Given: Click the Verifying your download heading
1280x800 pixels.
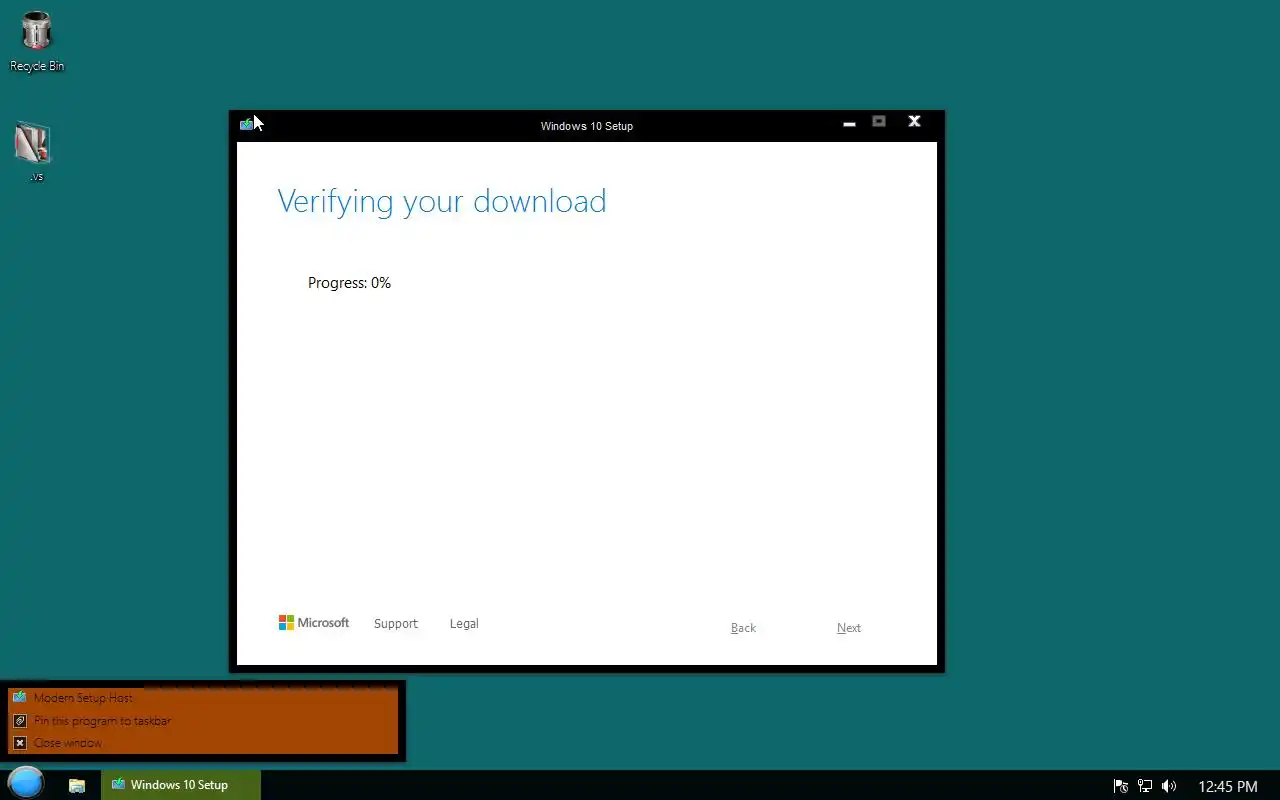Looking at the screenshot, I should (x=441, y=201).
